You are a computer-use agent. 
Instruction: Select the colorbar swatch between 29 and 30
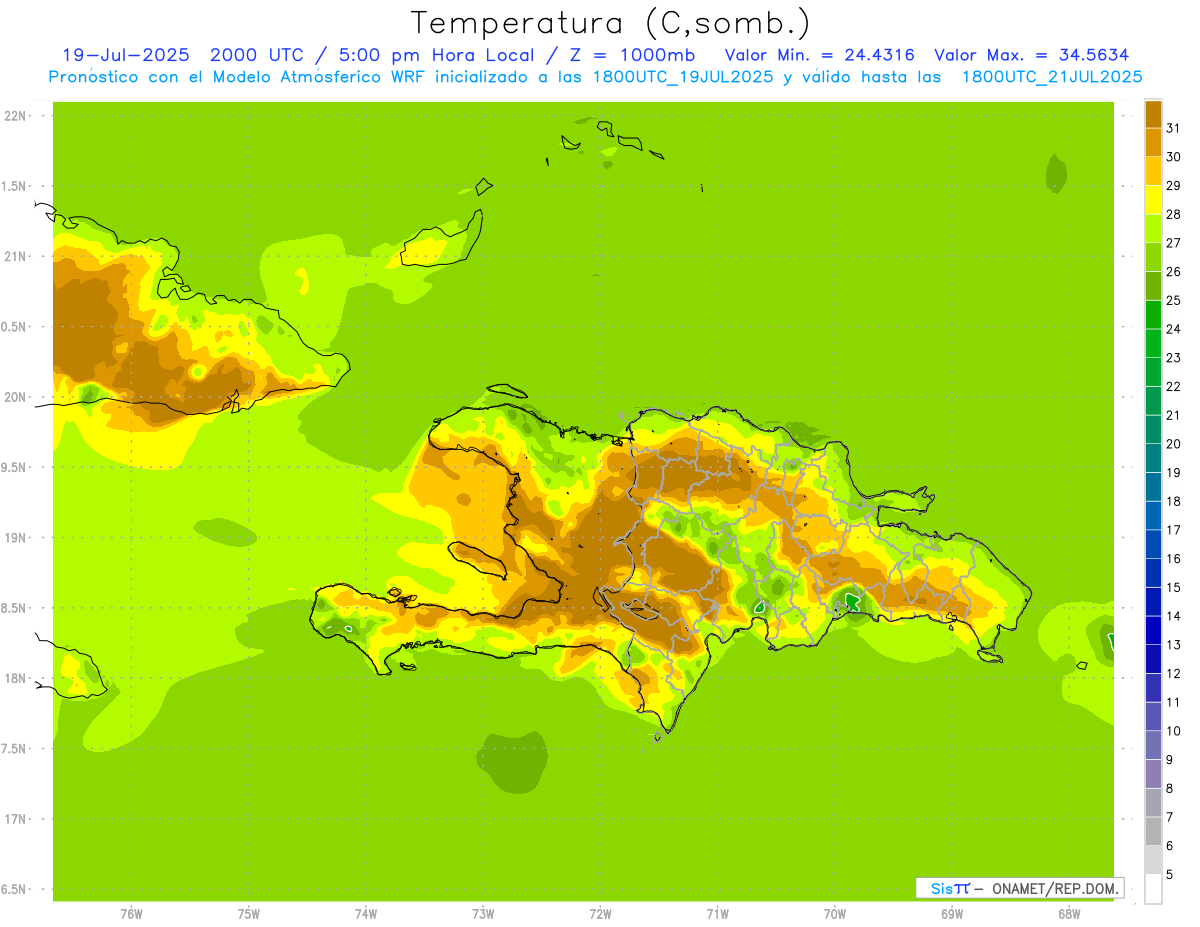pos(1153,171)
